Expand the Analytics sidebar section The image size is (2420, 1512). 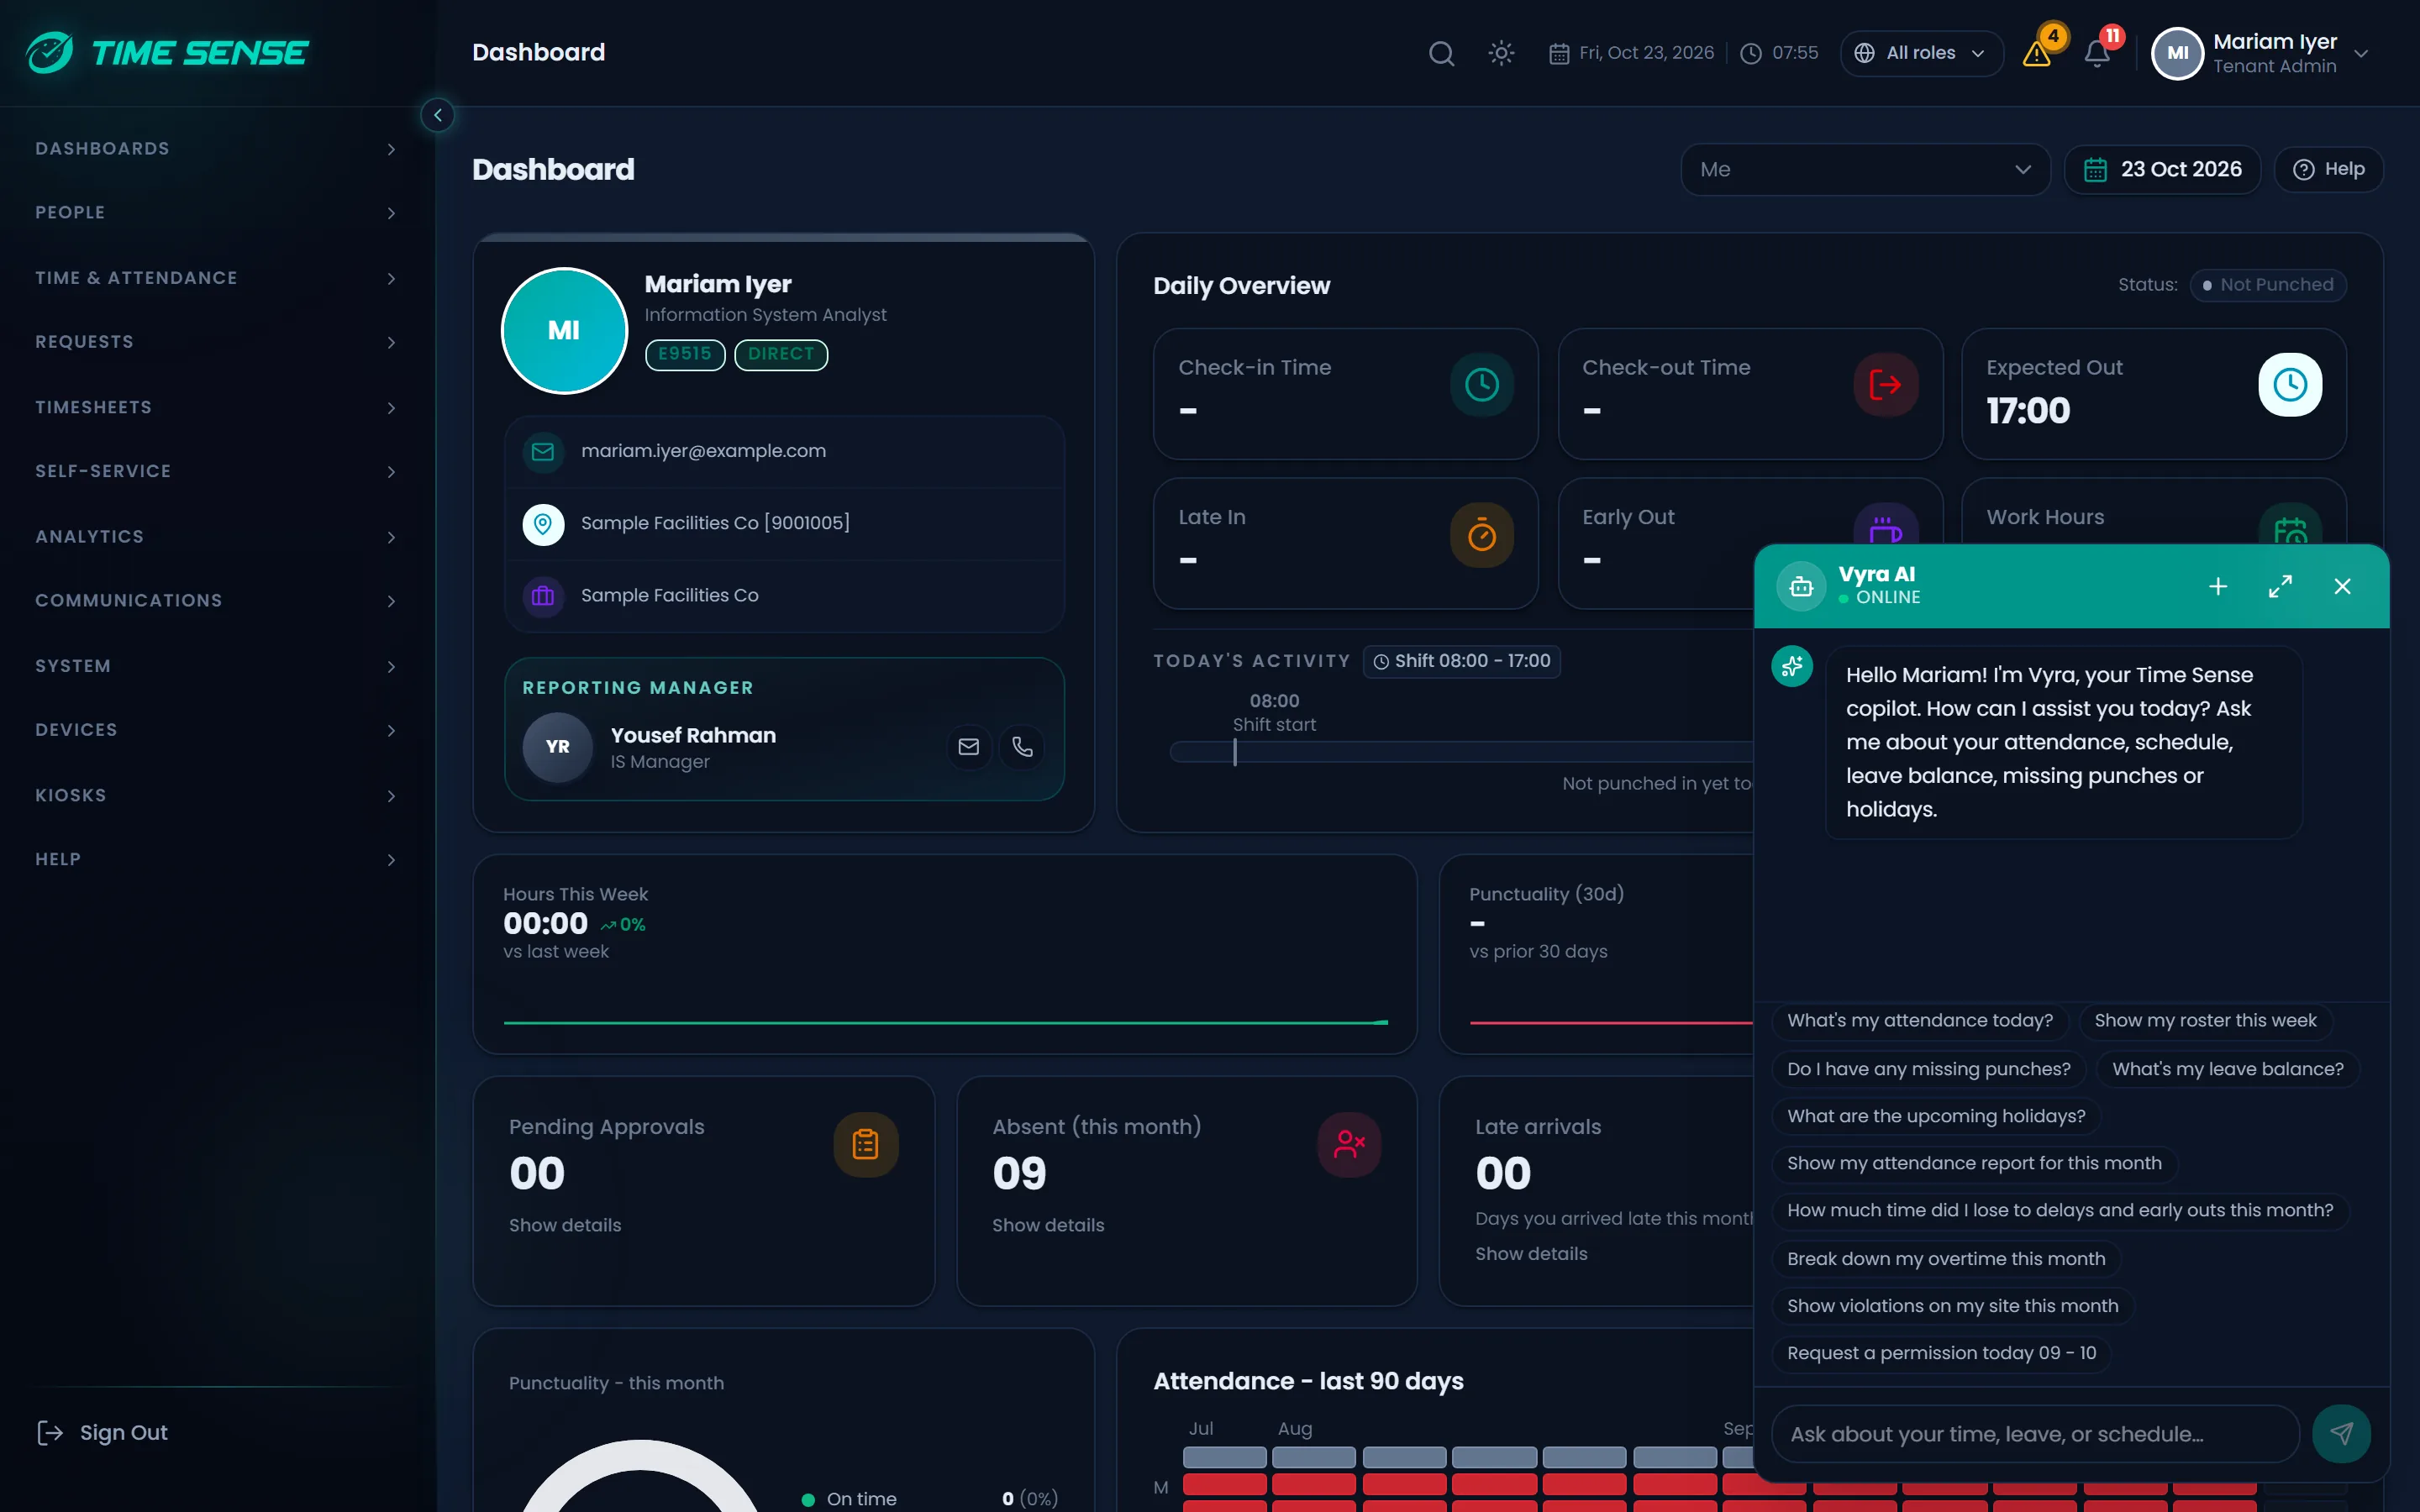[x=217, y=537]
